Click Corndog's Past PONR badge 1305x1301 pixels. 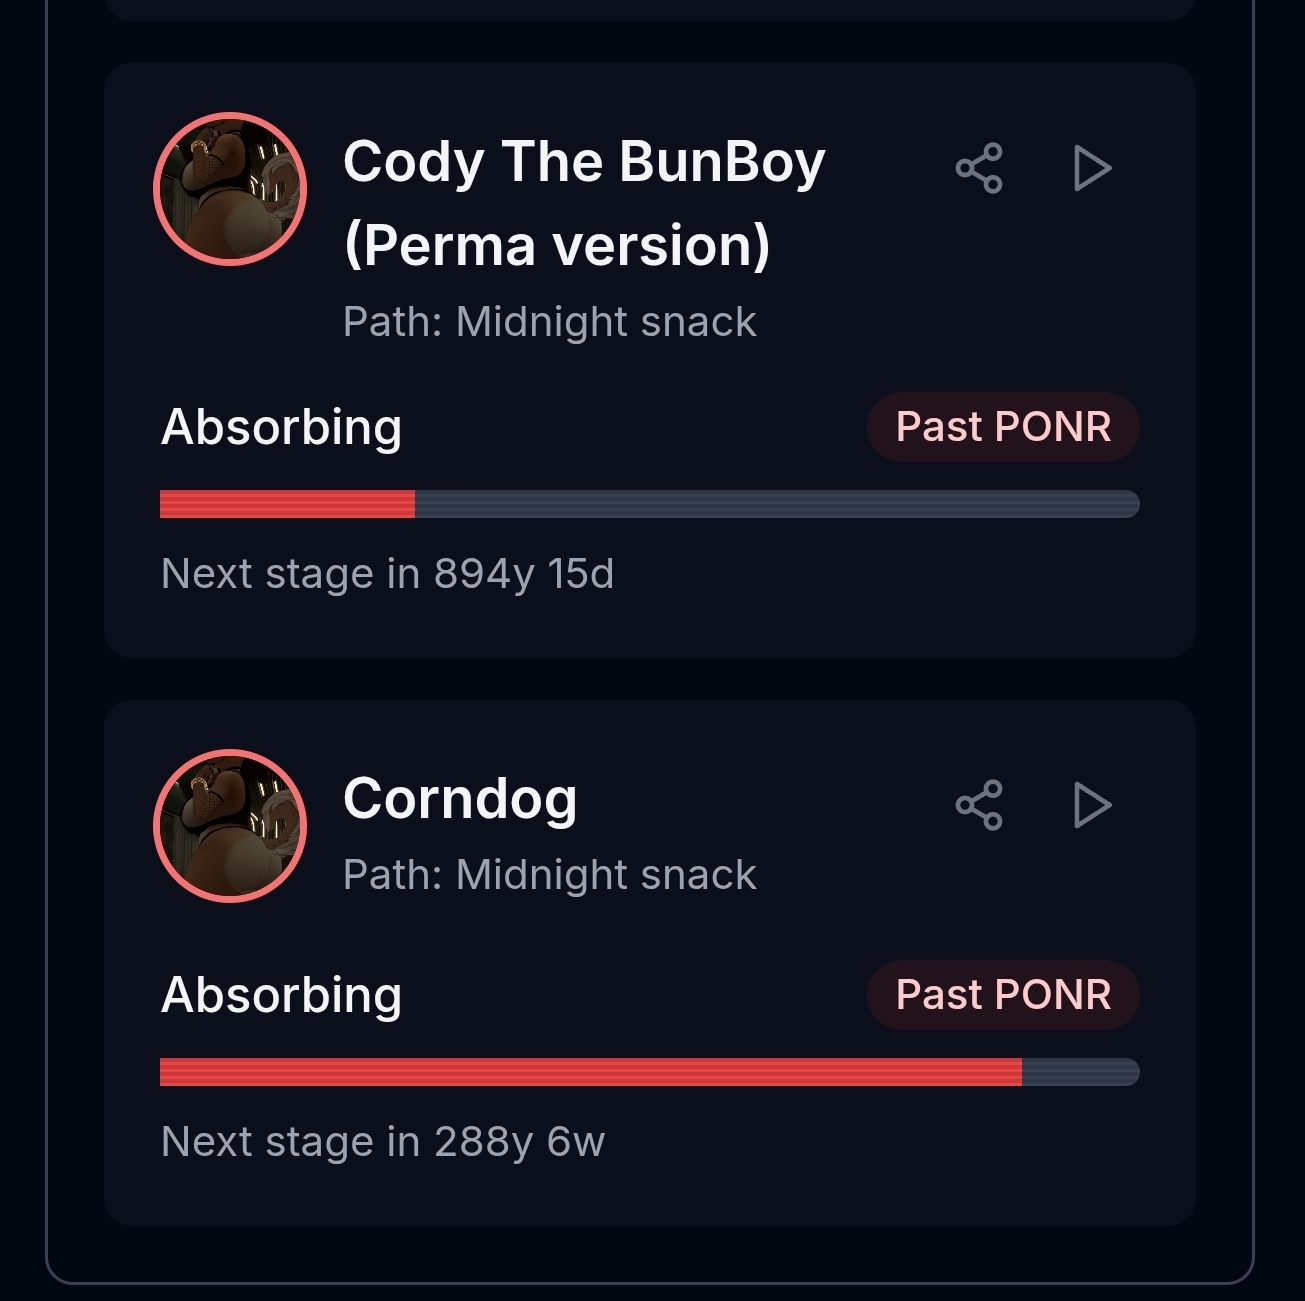pos(1003,995)
